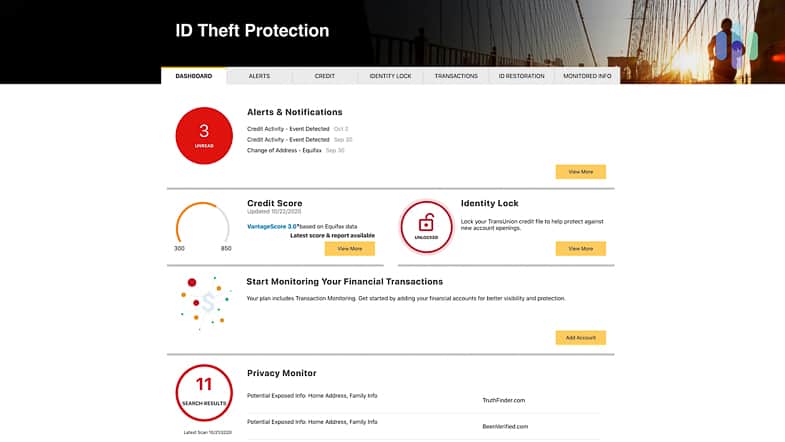785x442 pixels.
Task: Click the BeenVerified.com result
Action: tap(504, 425)
